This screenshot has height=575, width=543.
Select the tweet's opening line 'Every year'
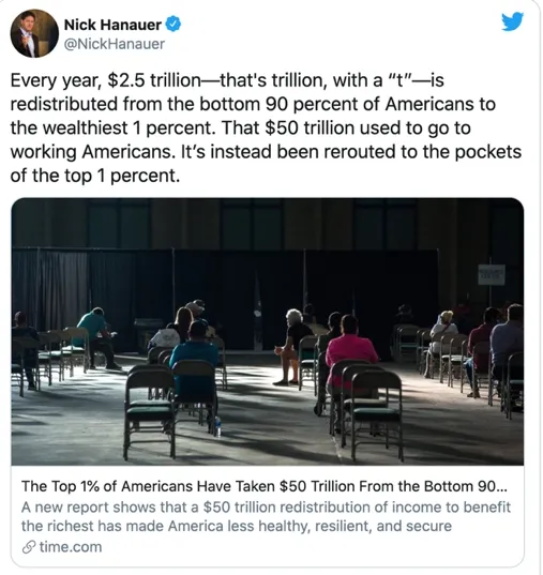[x=55, y=81]
